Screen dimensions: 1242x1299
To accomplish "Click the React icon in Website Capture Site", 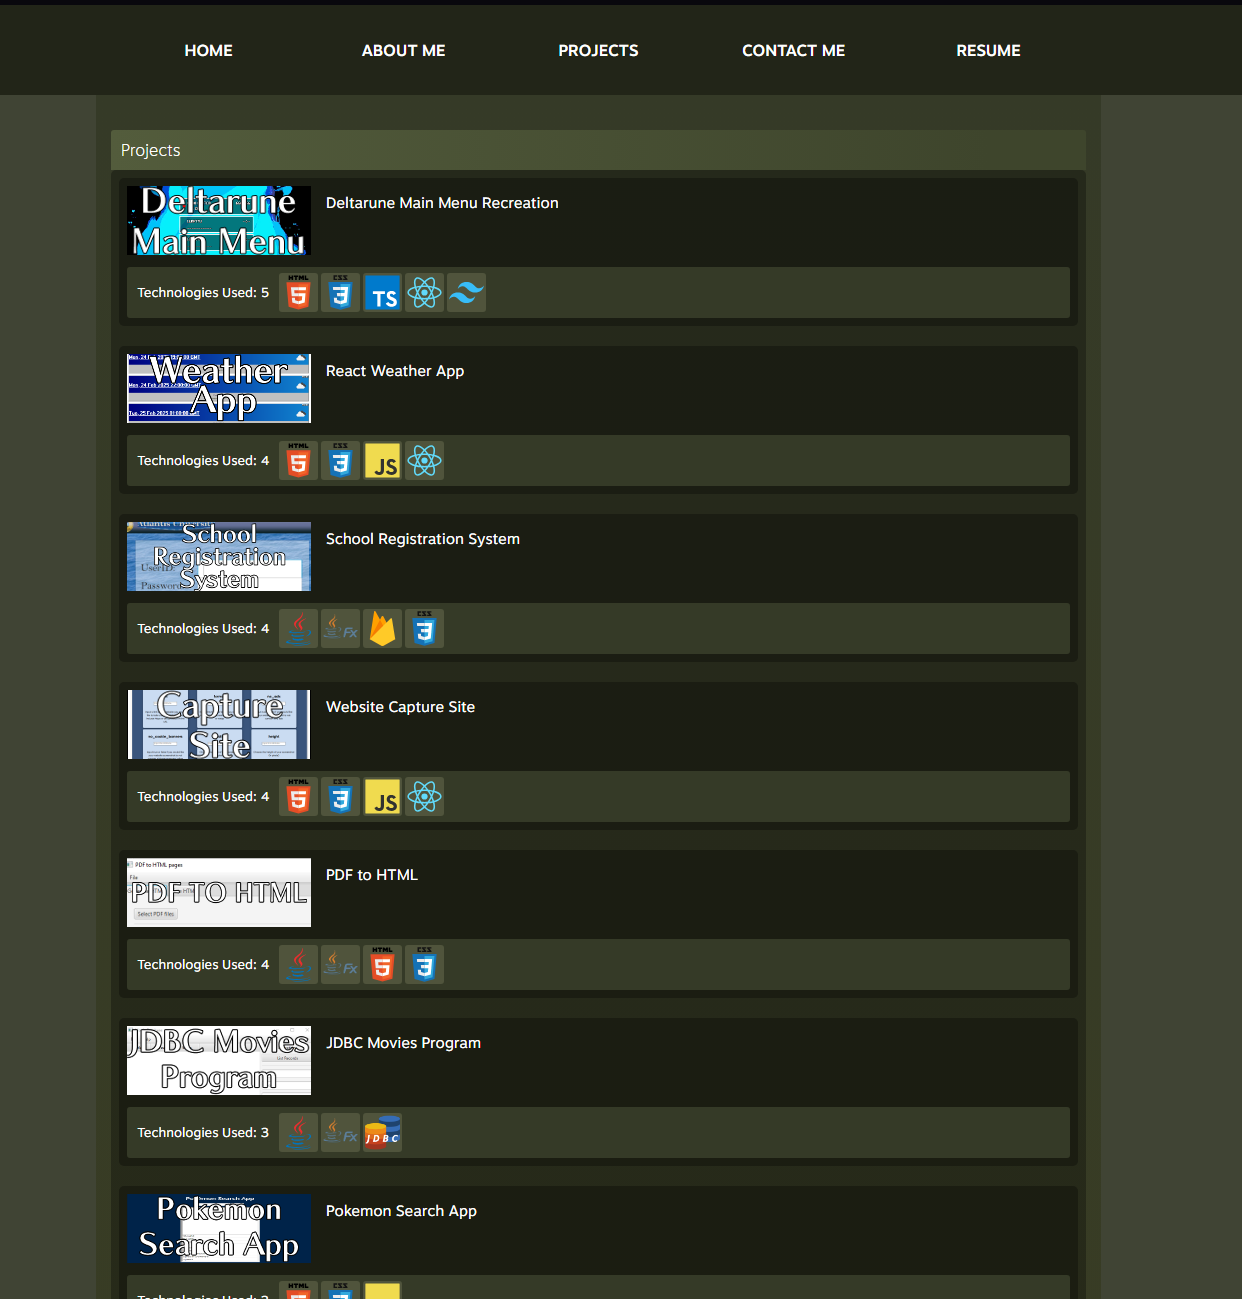I will coord(424,797).
